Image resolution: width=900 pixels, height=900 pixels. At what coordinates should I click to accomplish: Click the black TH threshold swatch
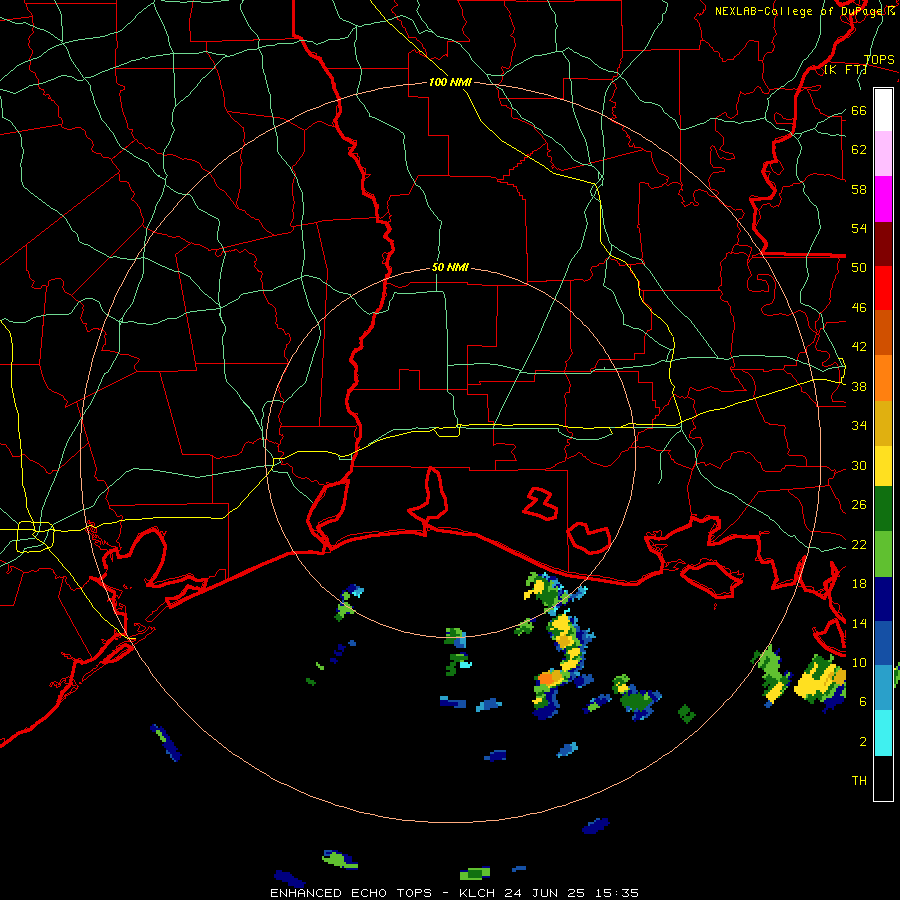(x=883, y=778)
